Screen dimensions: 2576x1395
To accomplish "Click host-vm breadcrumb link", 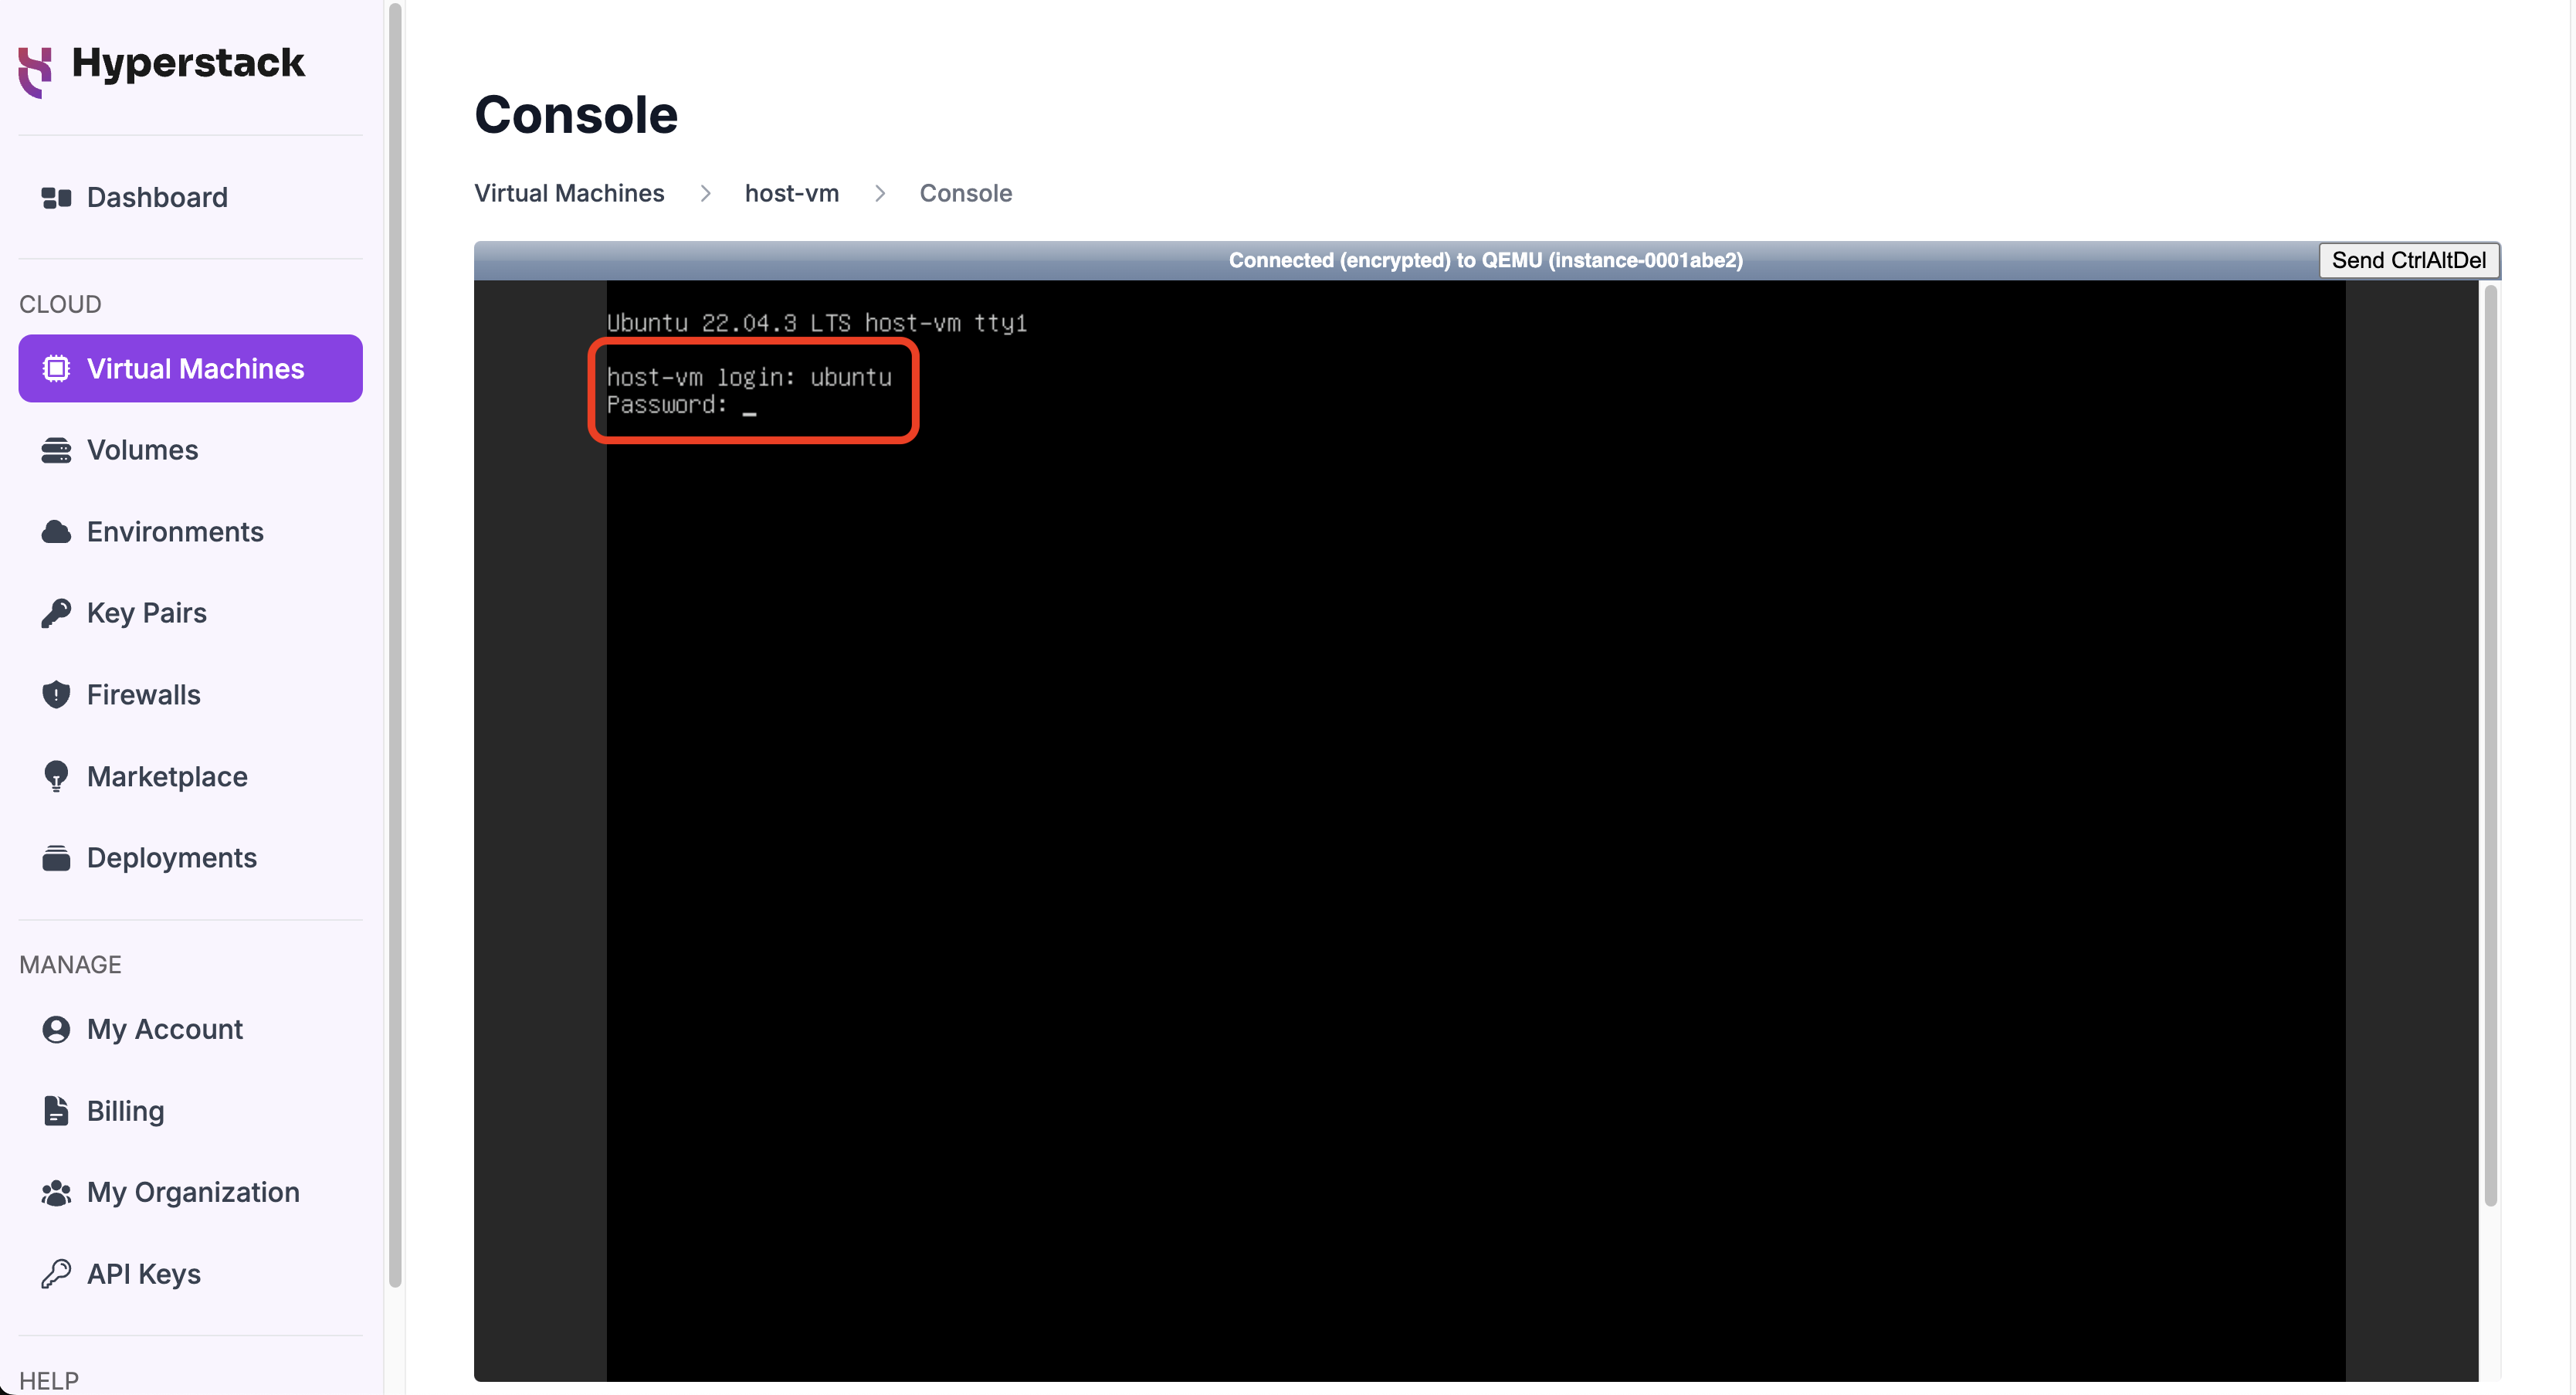I will 792,193.
